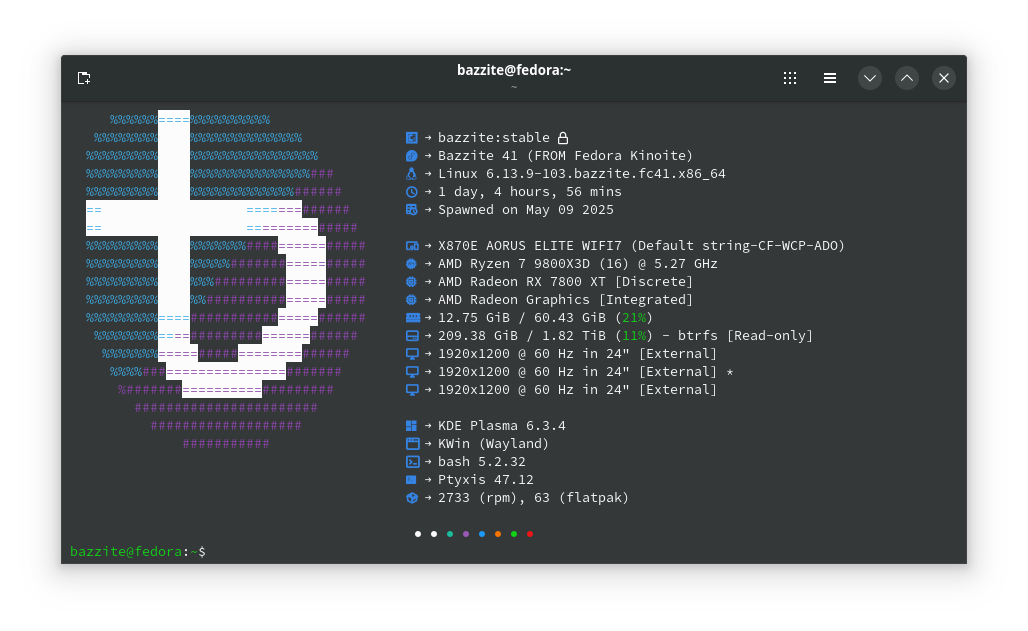Viewport: 1028px width, 631px height.
Task: Click the memory icon beside 12.75 GiB
Action: [412, 317]
